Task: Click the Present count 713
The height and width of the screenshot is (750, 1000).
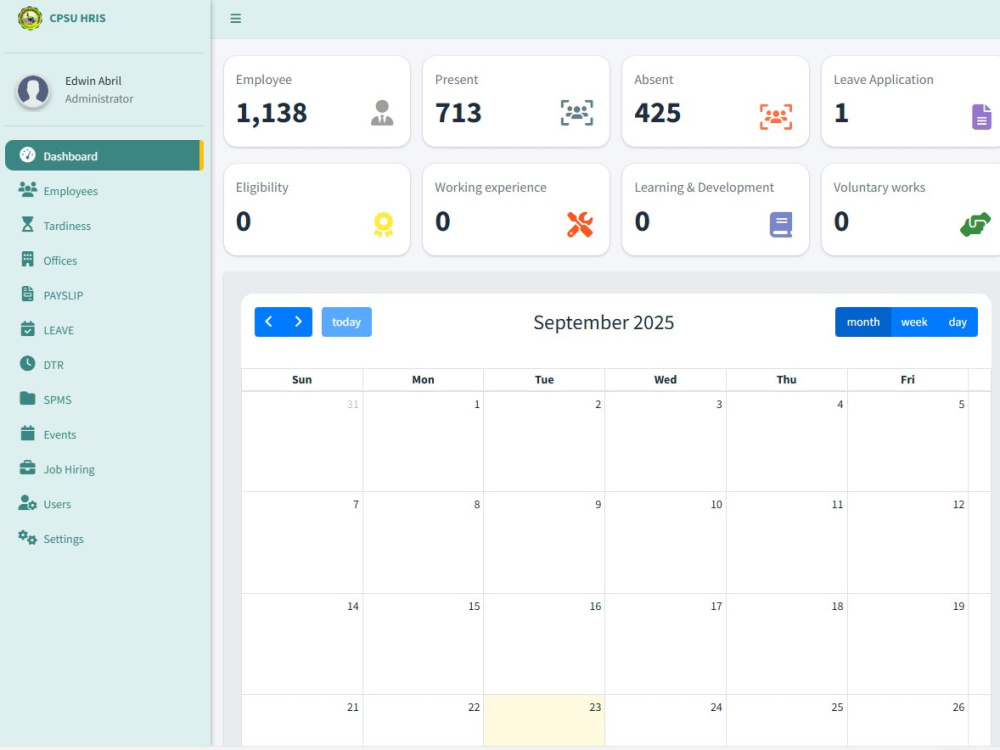Action: pyautogui.click(x=459, y=113)
